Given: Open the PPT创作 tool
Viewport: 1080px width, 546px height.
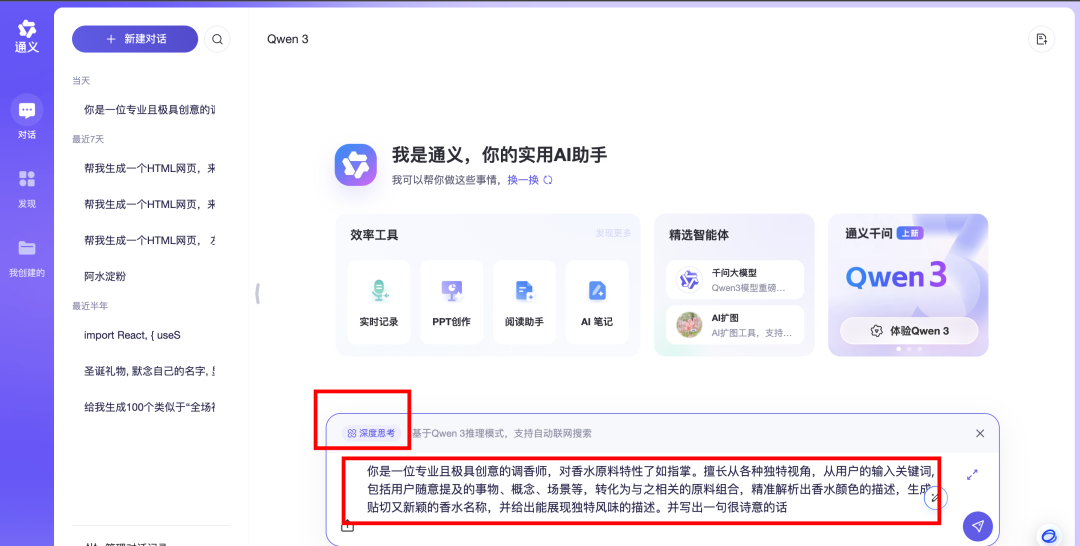Looking at the screenshot, I should [452, 302].
